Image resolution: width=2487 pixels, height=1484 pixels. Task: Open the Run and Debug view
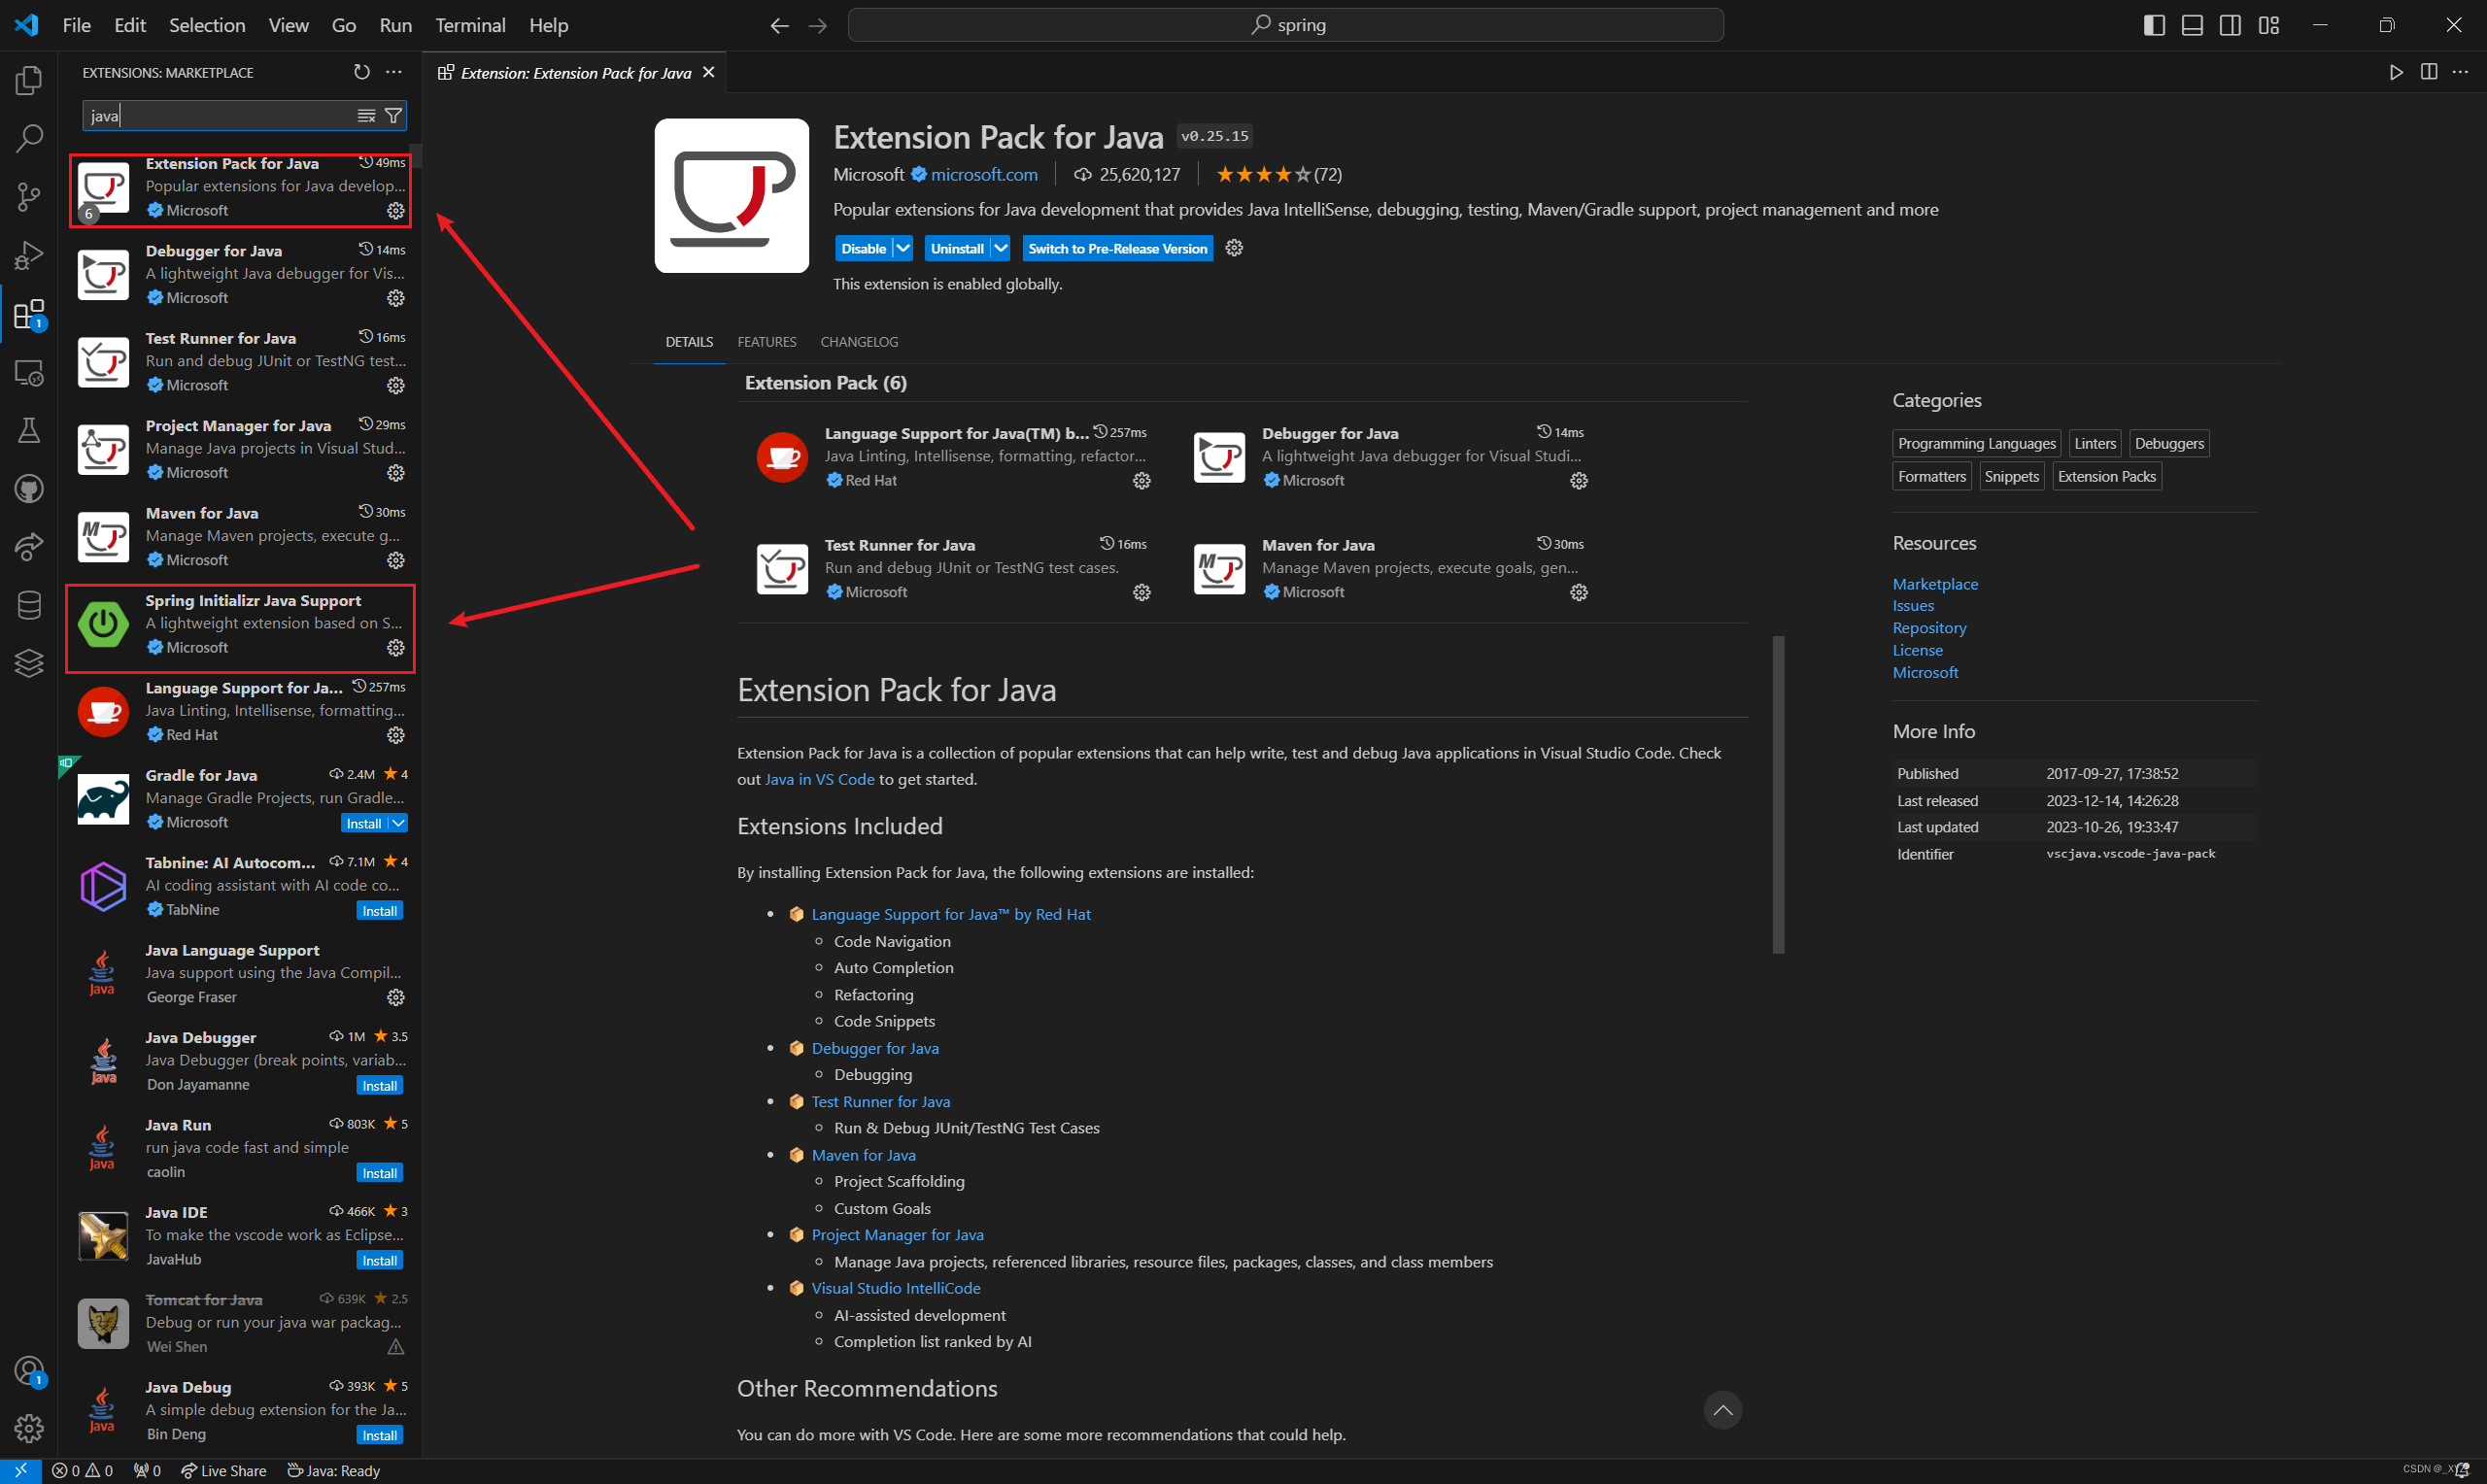[29, 256]
